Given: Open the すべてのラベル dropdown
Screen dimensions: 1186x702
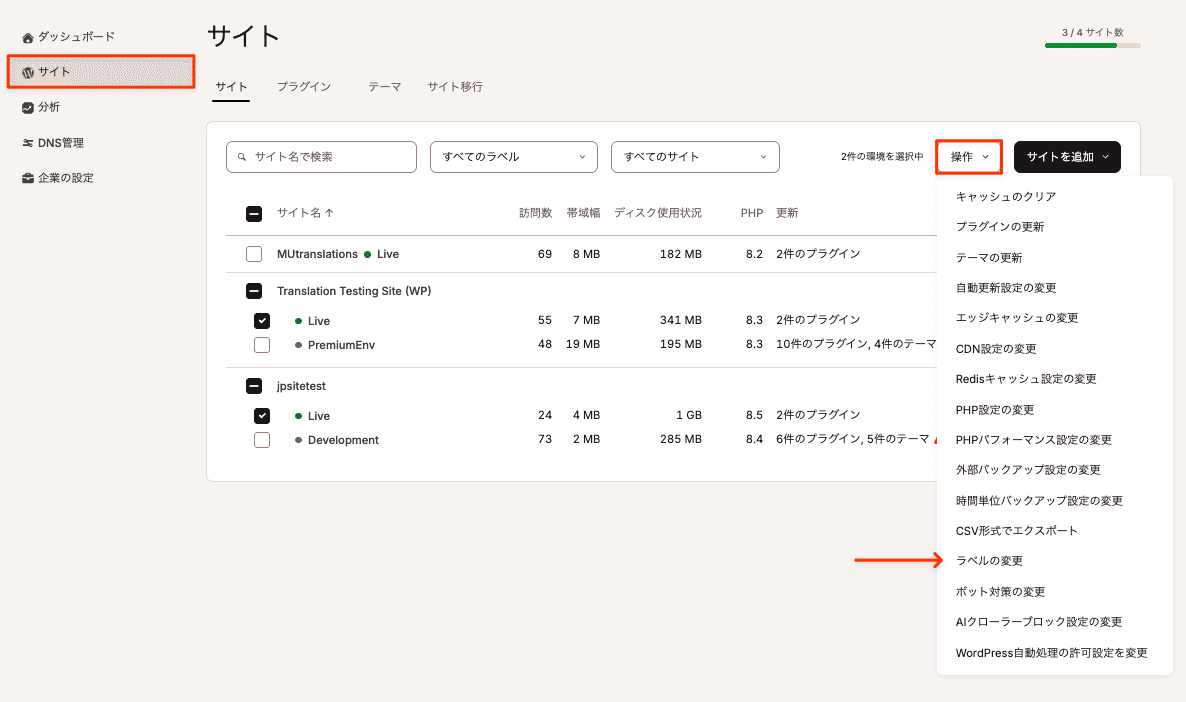Looking at the screenshot, I should pos(514,157).
